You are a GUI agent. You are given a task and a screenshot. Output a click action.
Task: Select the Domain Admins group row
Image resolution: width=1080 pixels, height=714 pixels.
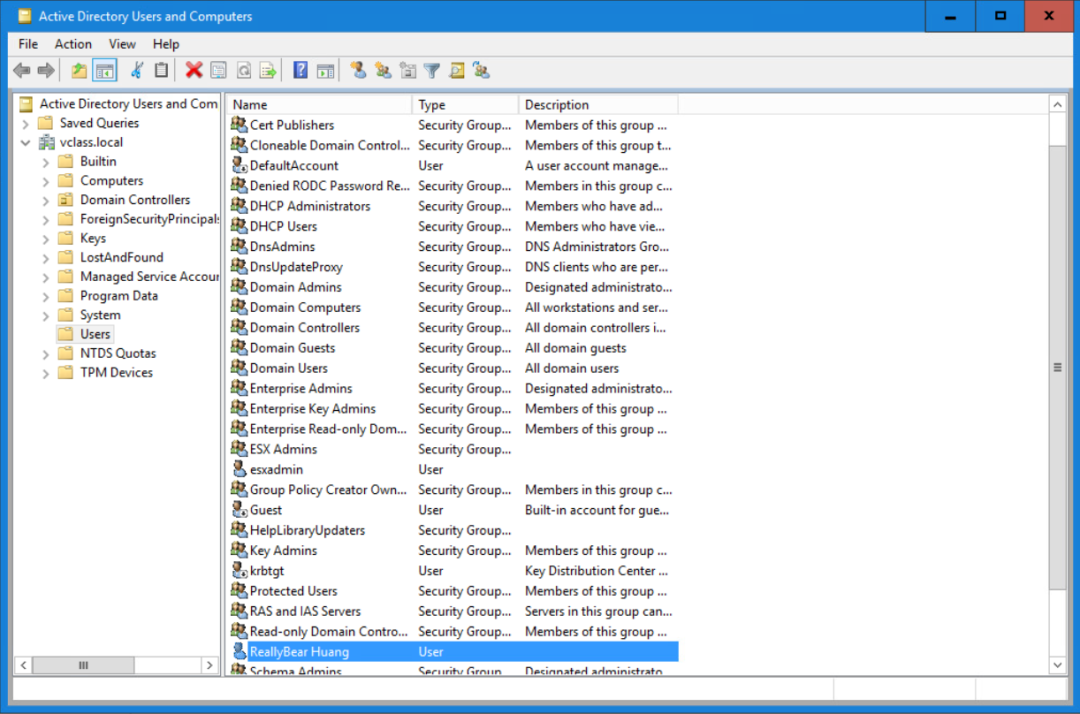pyautogui.click(x=453, y=287)
